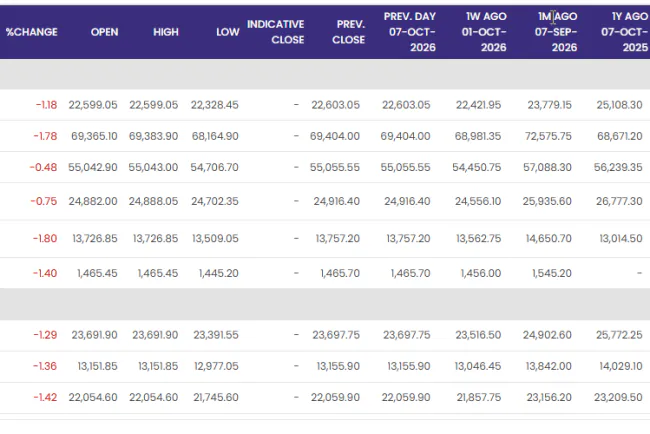Click 1M ago value 23,156.20
The width and height of the screenshot is (650, 434).
click(549, 397)
